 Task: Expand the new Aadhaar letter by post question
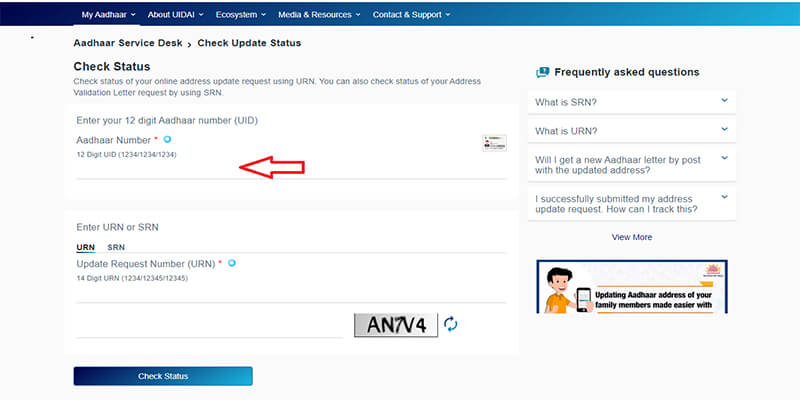click(x=632, y=165)
